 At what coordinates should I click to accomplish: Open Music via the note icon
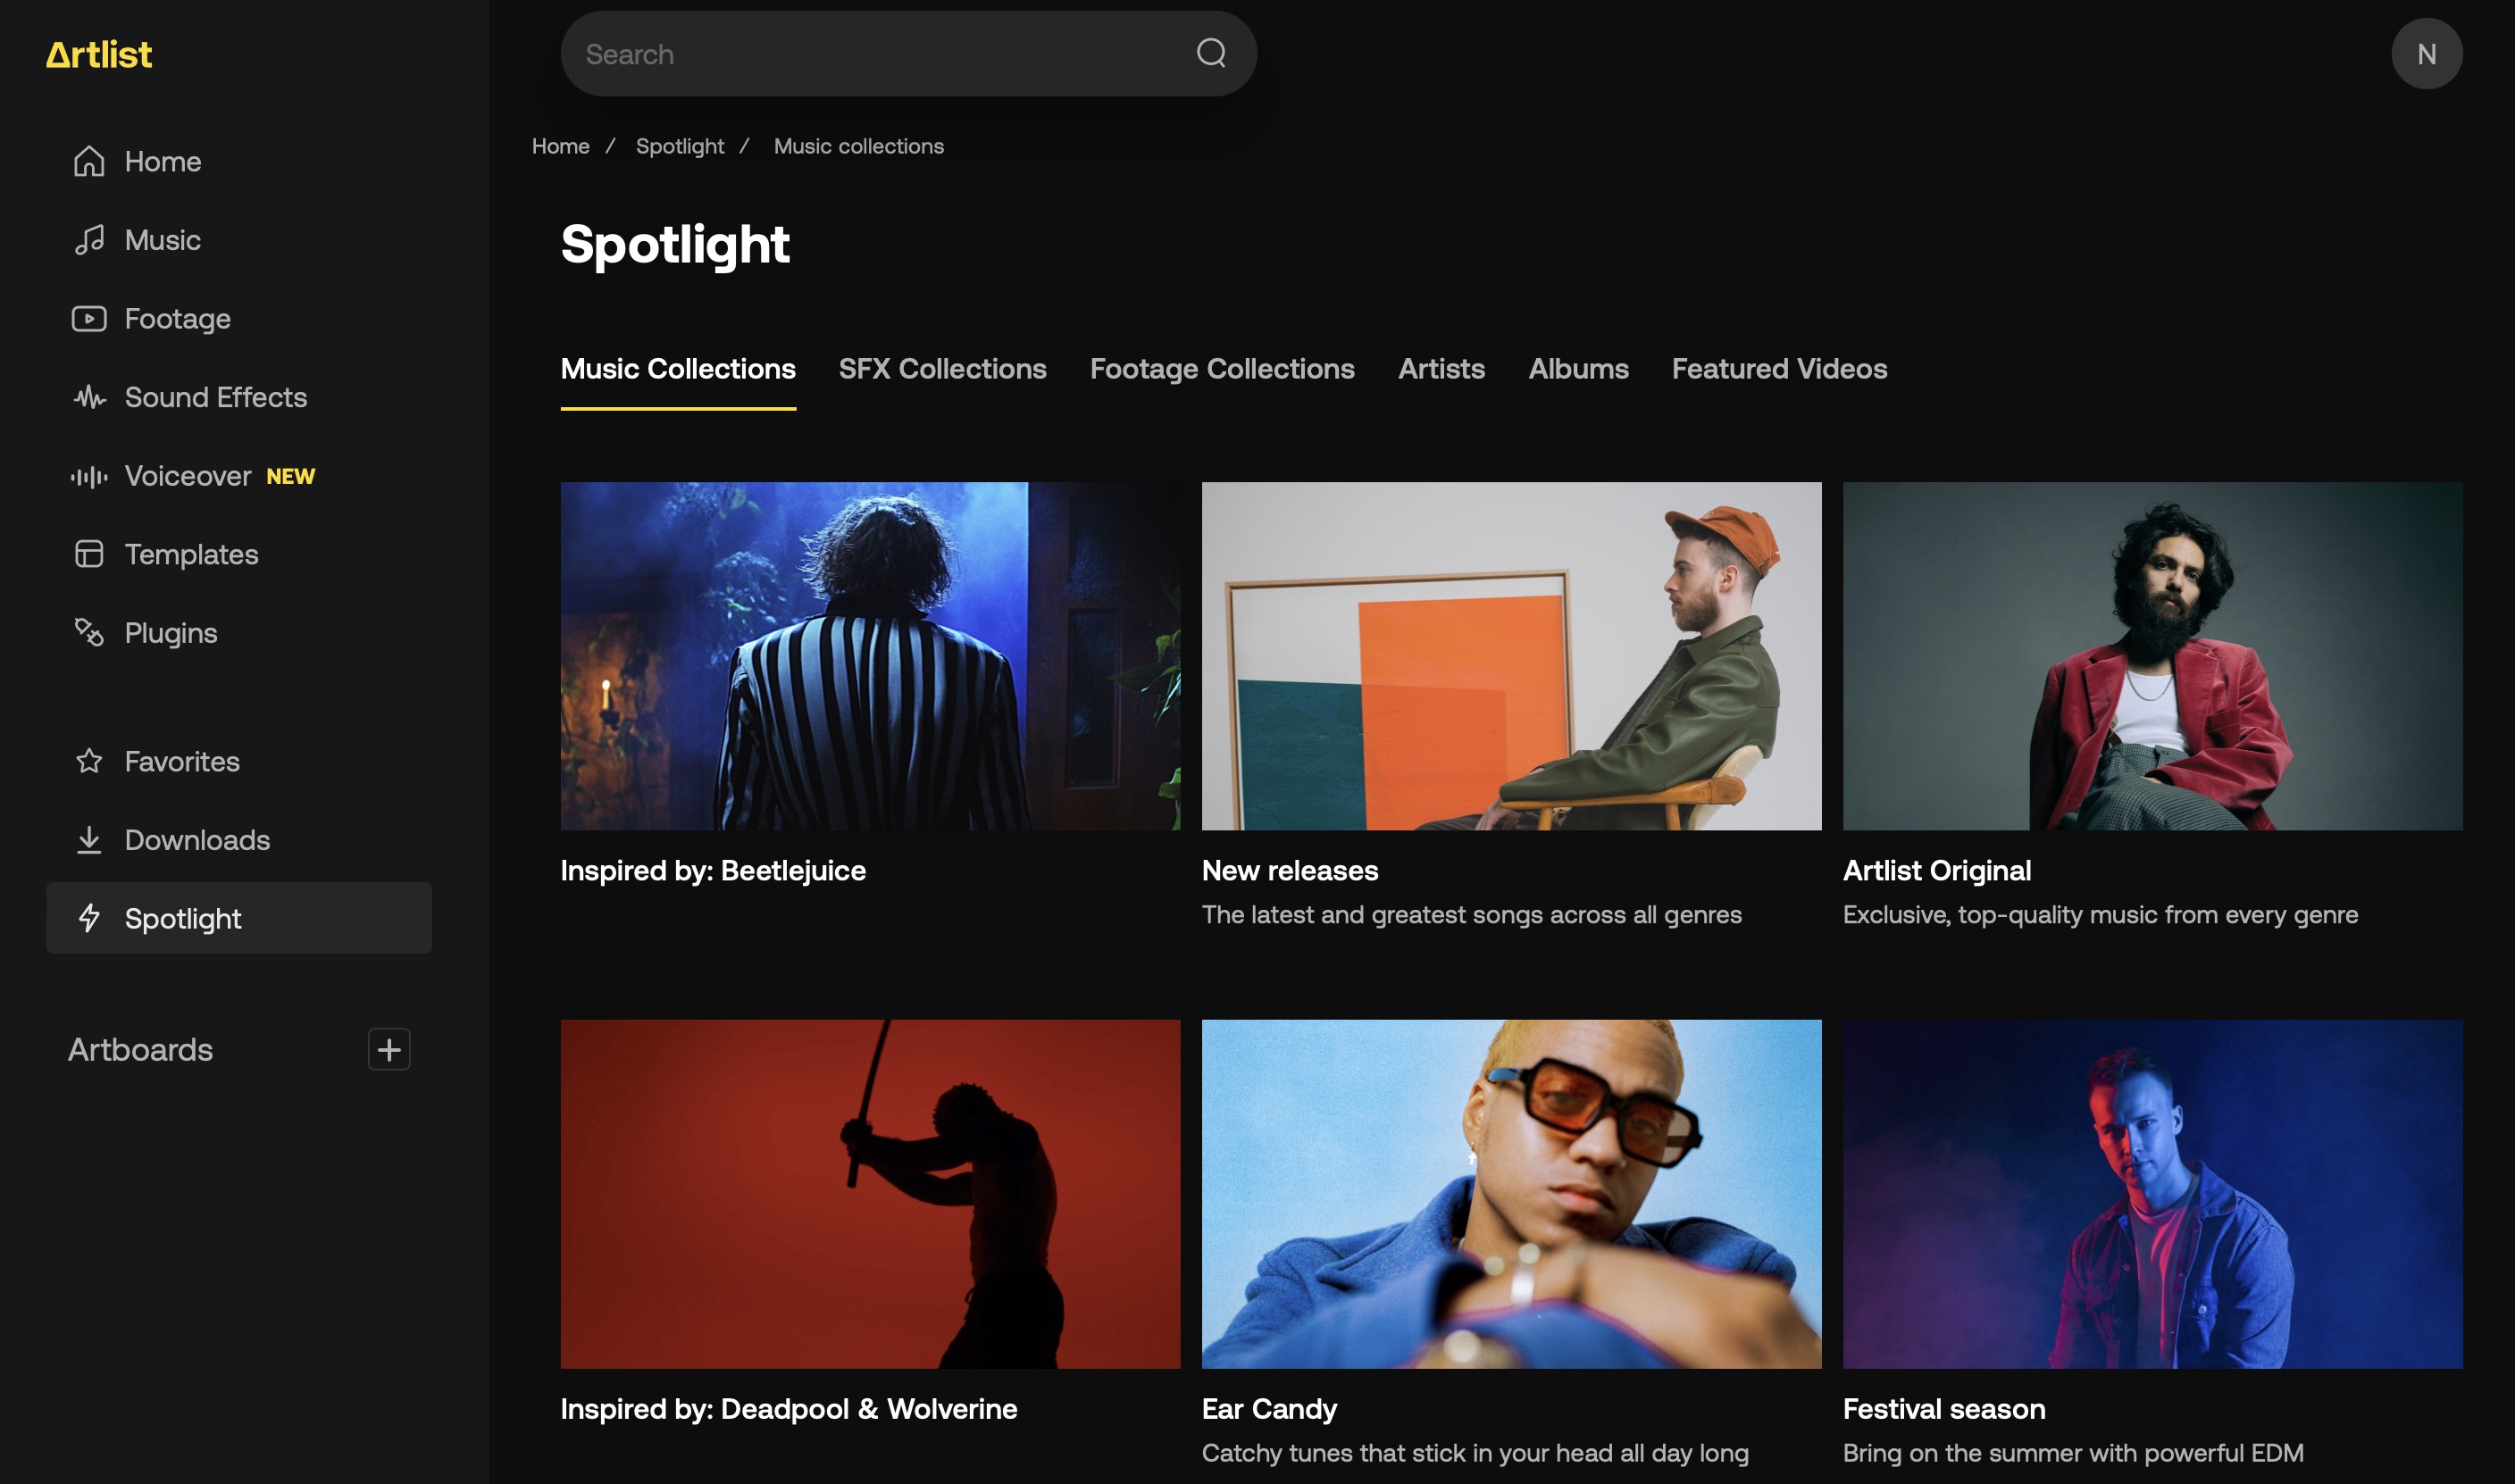coord(89,240)
